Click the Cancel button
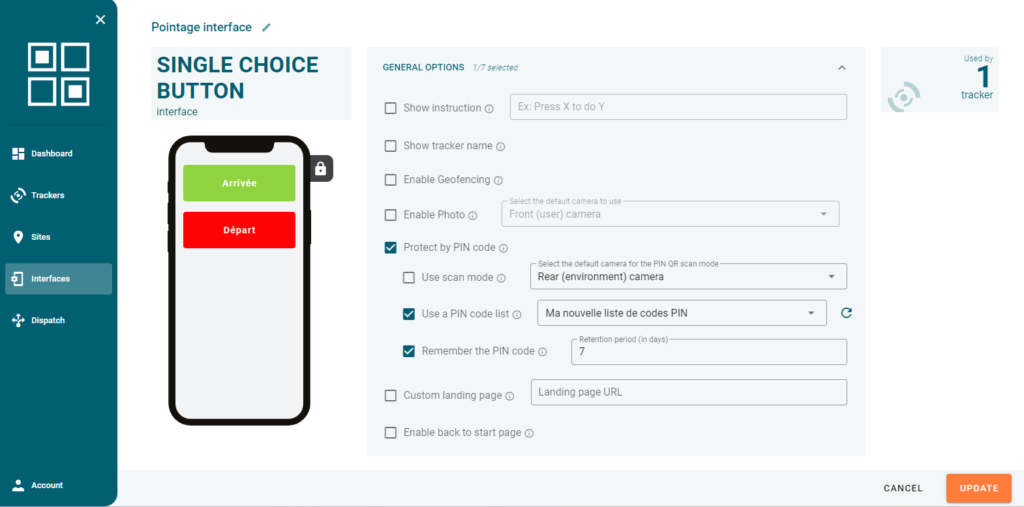This screenshot has width=1024, height=507. point(903,488)
